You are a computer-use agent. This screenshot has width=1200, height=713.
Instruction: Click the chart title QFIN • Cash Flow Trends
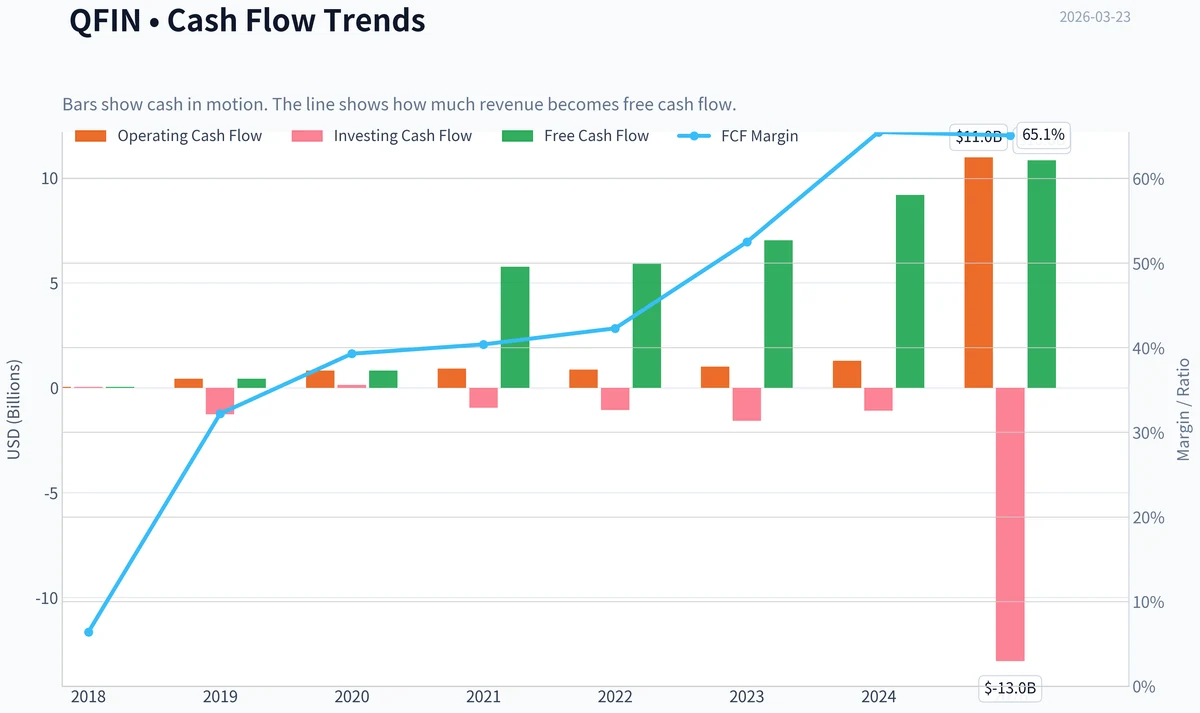(x=247, y=21)
